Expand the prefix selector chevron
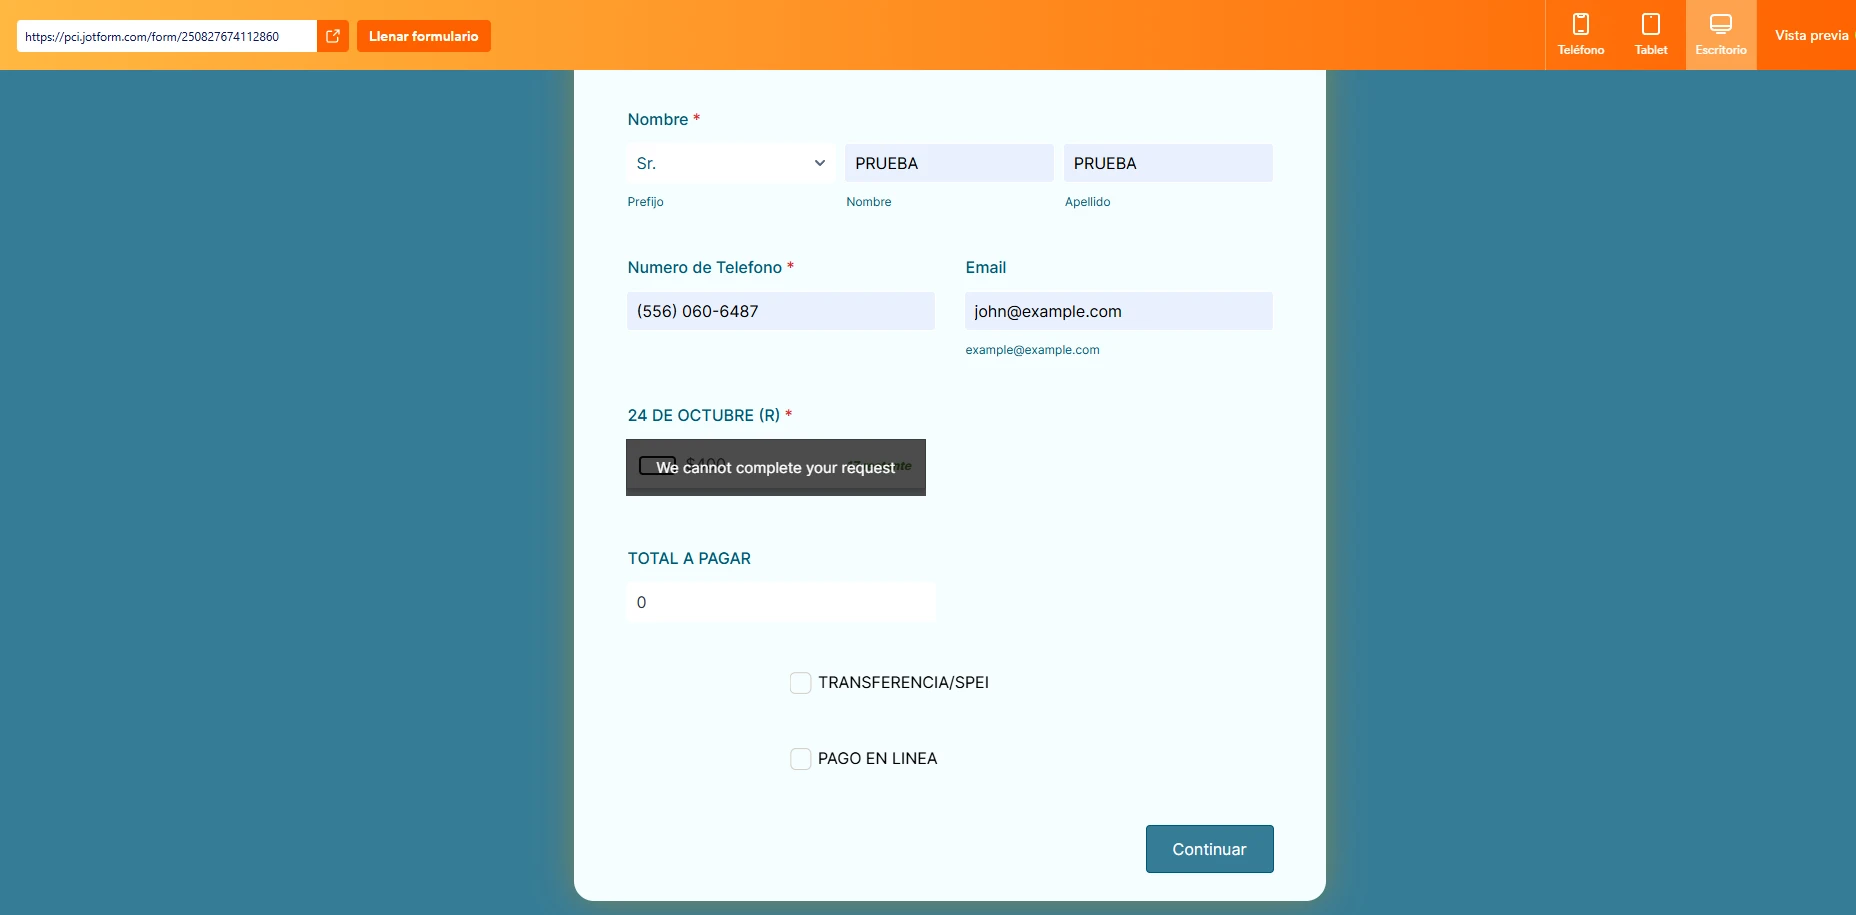 click(x=820, y=163)
